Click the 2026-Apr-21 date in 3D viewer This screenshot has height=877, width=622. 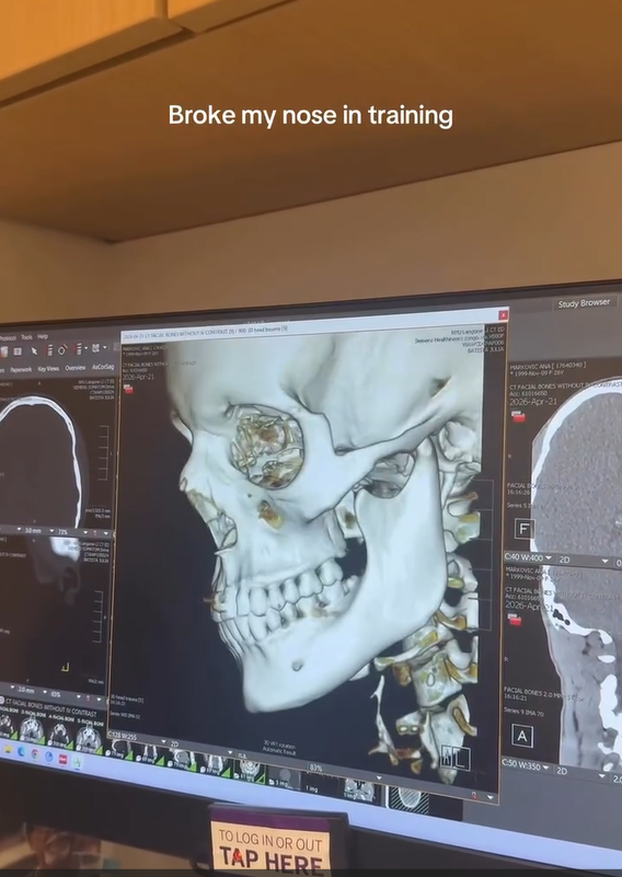pos(137,376)
